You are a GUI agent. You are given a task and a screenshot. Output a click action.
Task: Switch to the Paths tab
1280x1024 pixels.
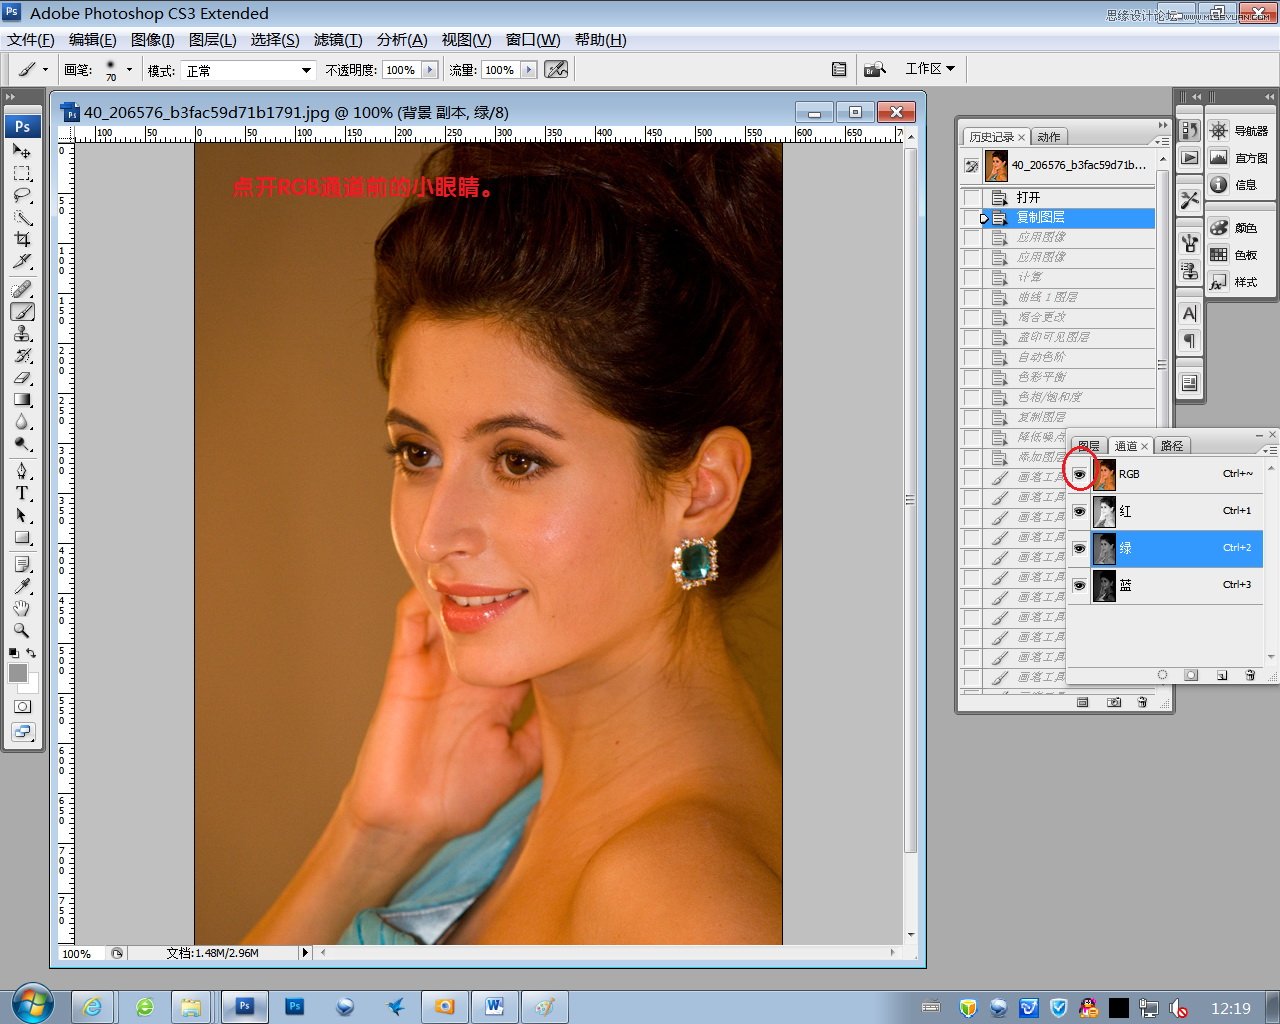pos(1172,446)
